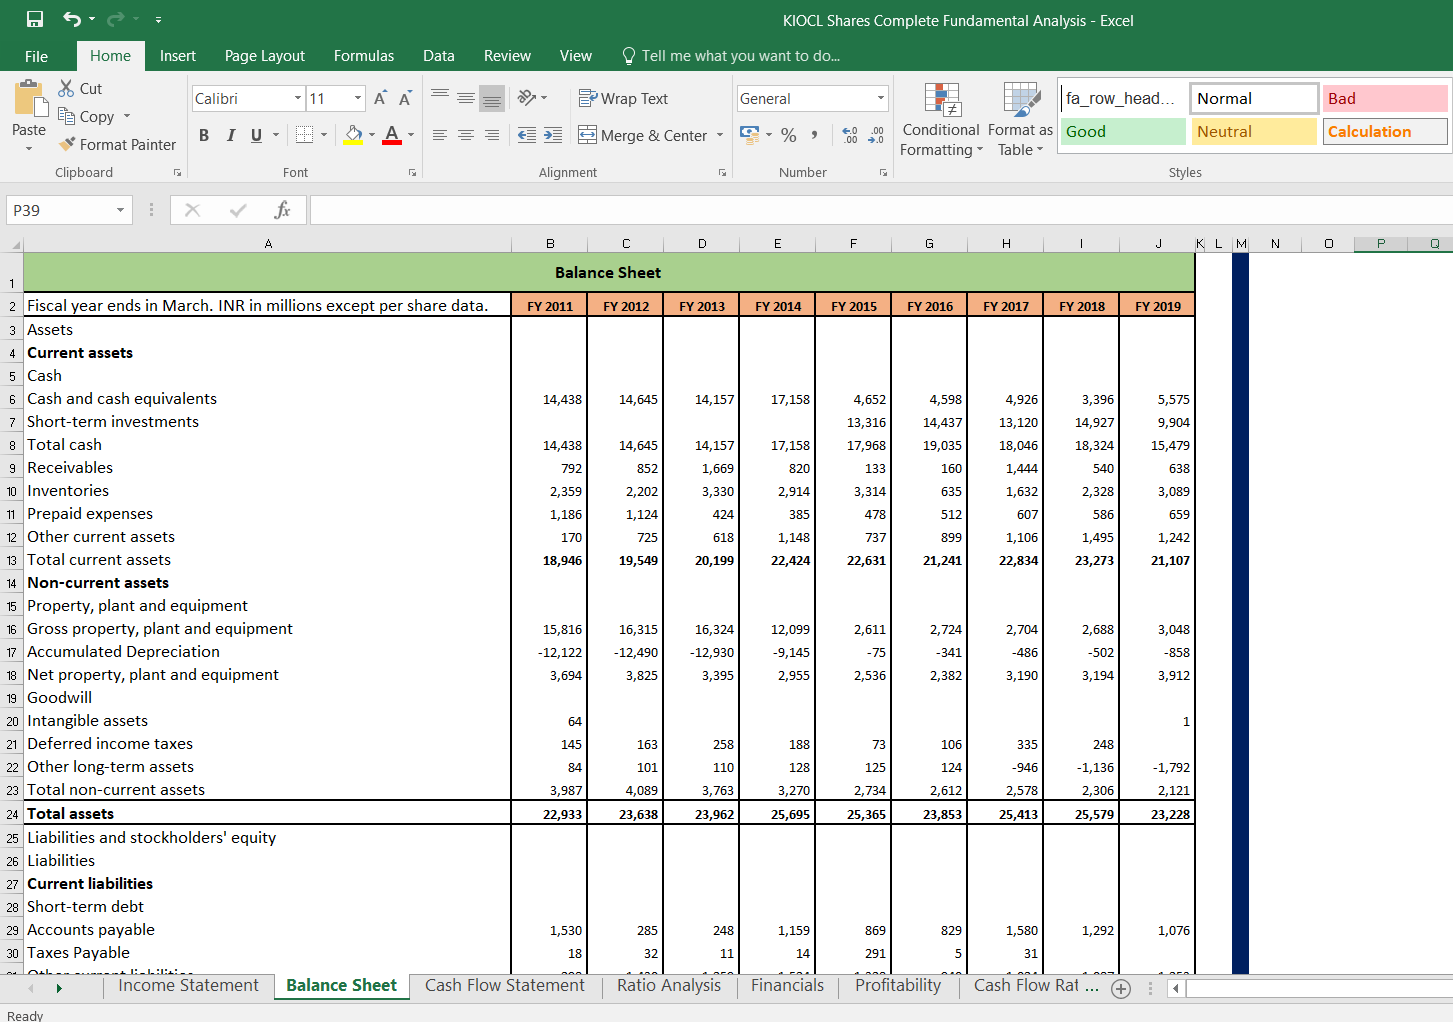This screenshot has width=1453, height=1022.
Task: Undo the last action
Action: tap(72, 20)
